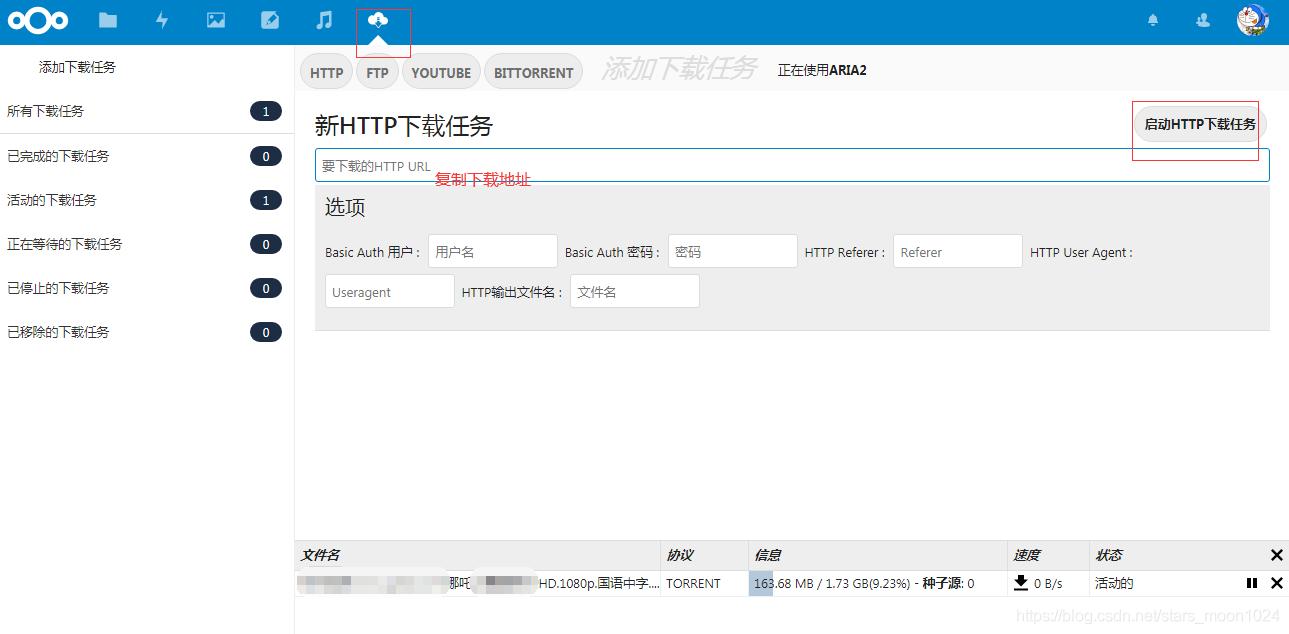Close the download list panel
Screen dimensions: 1289x634
click(1277, 555)
